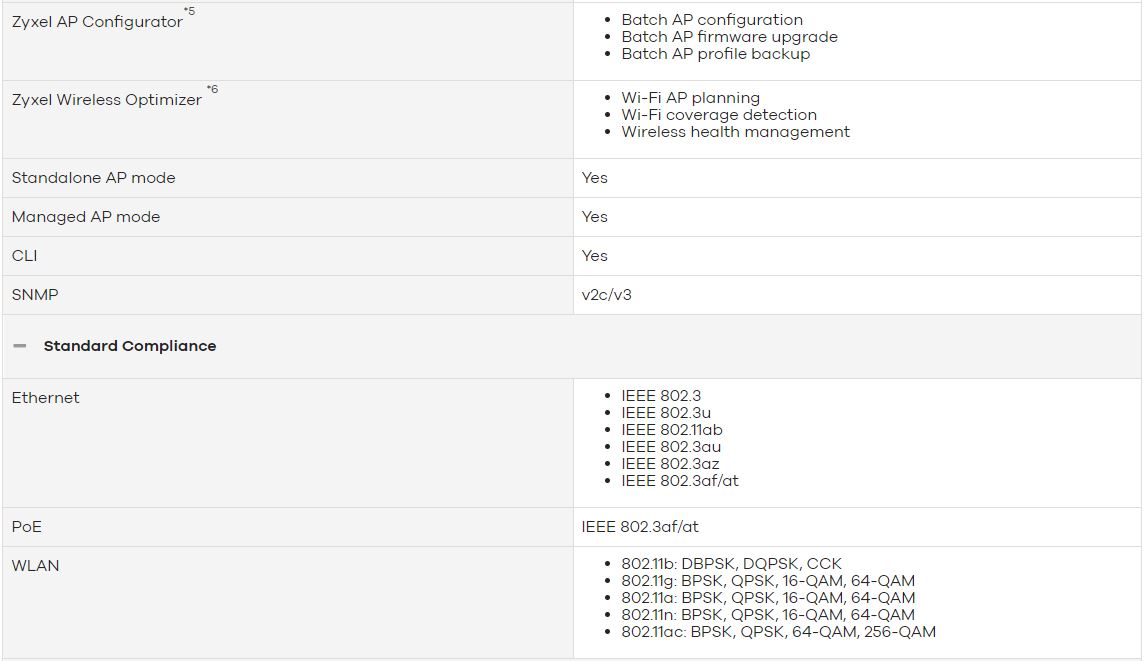
Task: Click the SNMP row label
Action: (35, 295)
